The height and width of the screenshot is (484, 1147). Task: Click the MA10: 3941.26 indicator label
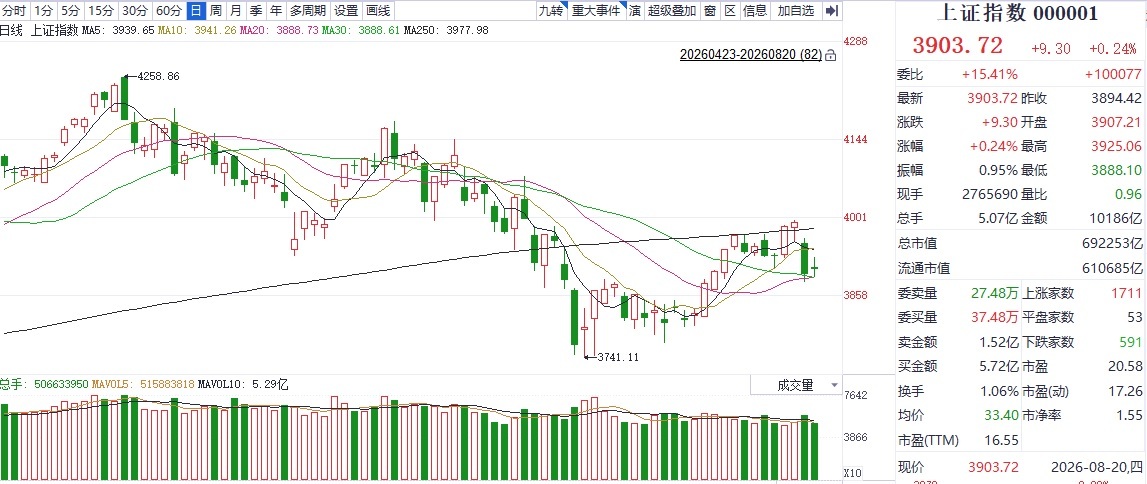click(x=197, y=30)
